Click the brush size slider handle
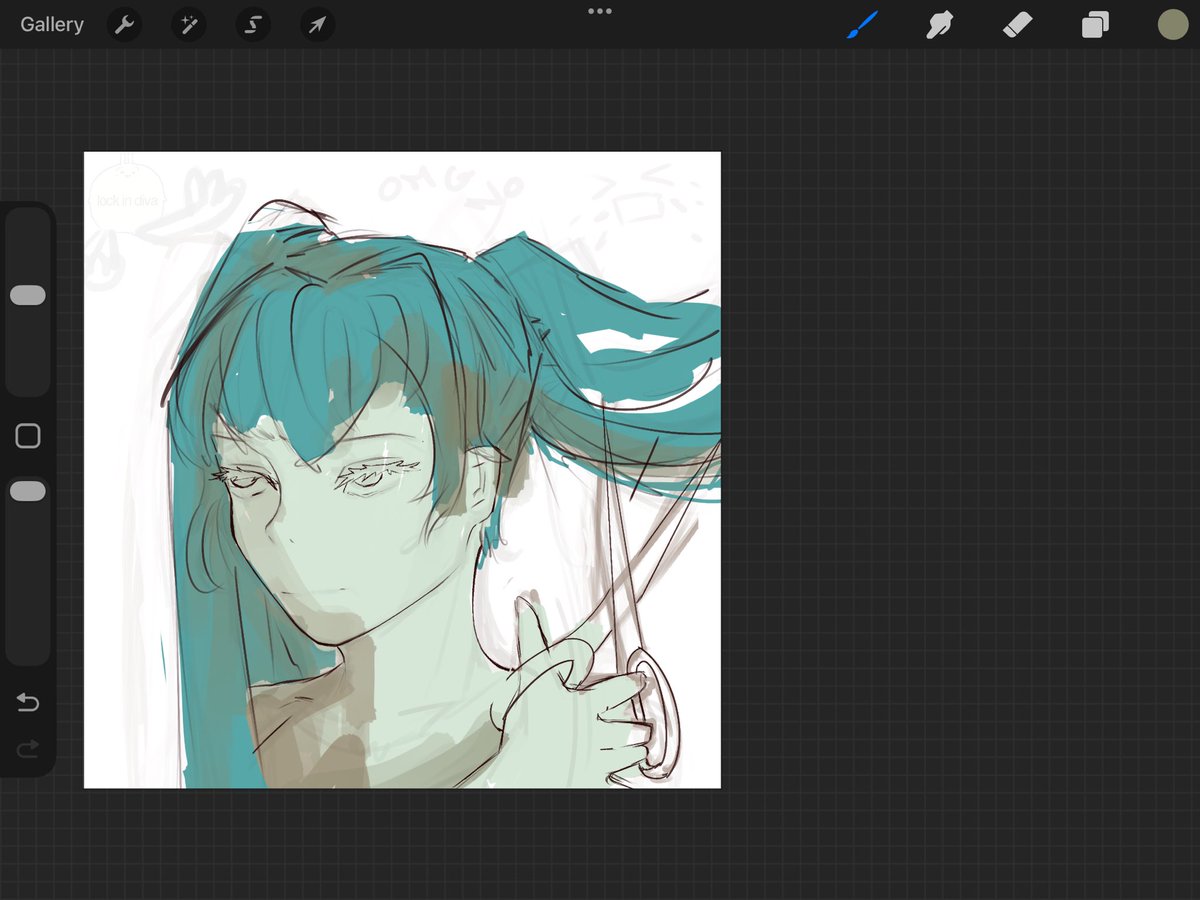The image size is (1200, 900). click(28, 295)
